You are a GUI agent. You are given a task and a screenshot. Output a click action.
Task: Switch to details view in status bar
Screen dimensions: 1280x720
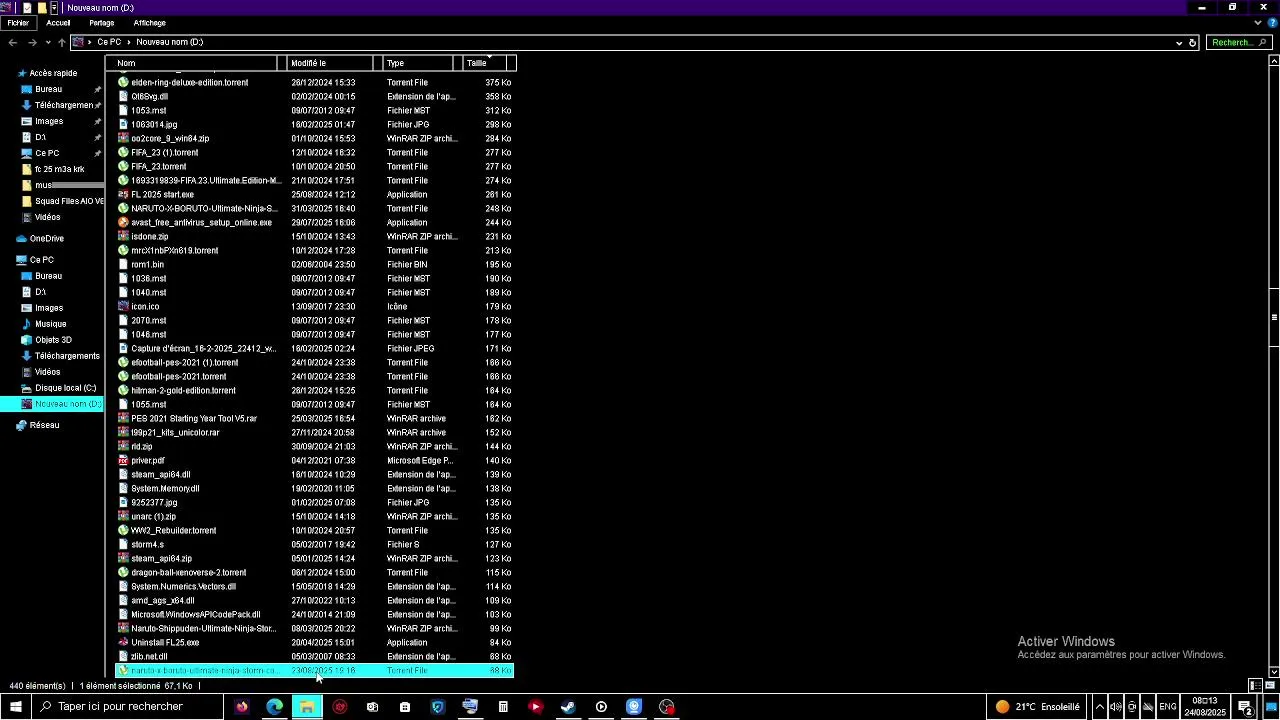click(1256, 686)
